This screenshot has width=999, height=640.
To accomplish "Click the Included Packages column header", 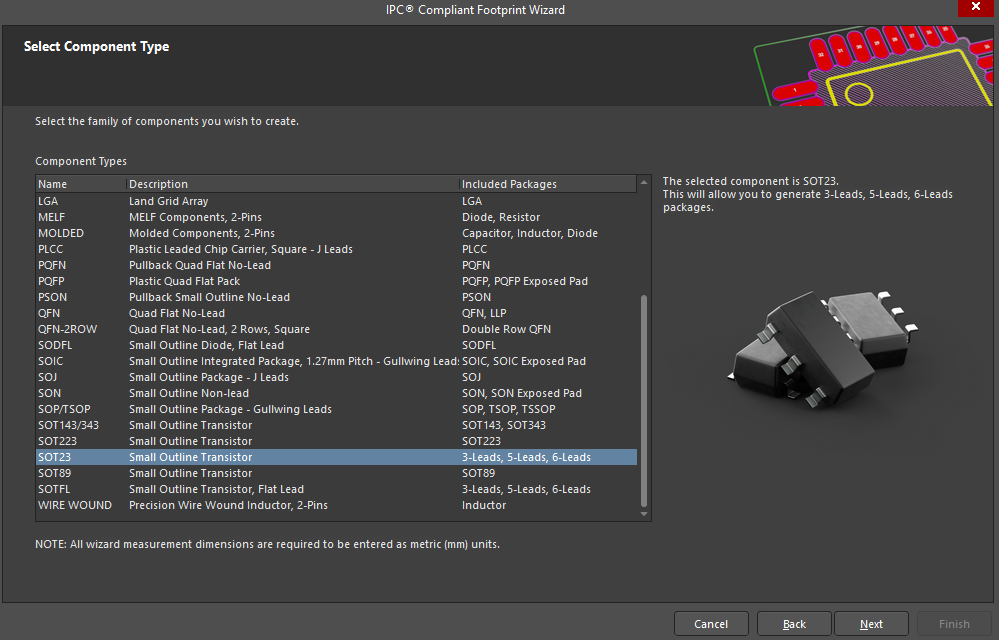I will 546,184.
